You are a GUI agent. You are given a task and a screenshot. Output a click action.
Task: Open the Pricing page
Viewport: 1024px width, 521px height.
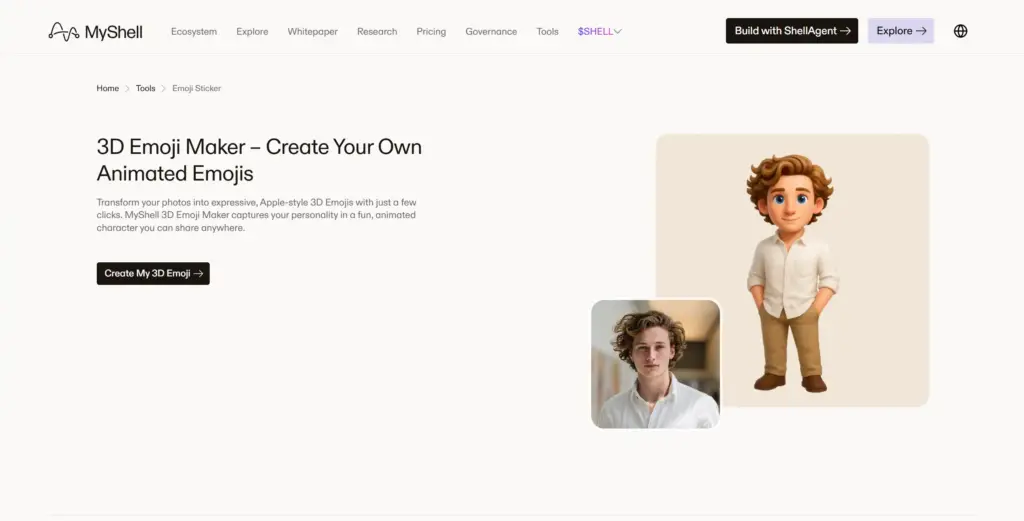coord(431,31)
